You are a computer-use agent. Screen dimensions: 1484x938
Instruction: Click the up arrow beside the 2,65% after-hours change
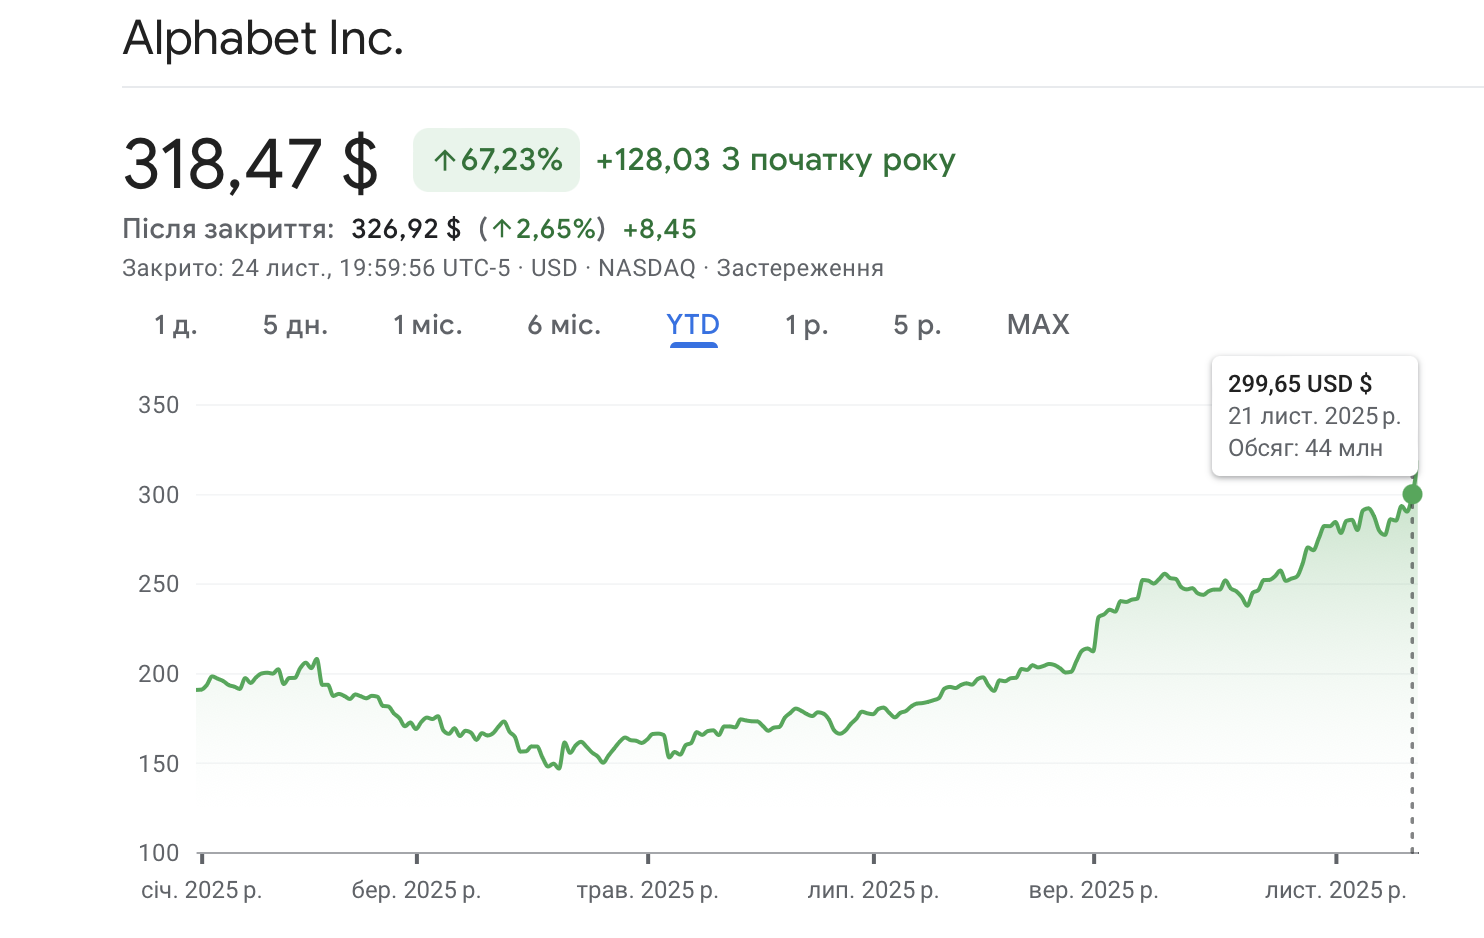pyautogui.click(x=502, y=230)
